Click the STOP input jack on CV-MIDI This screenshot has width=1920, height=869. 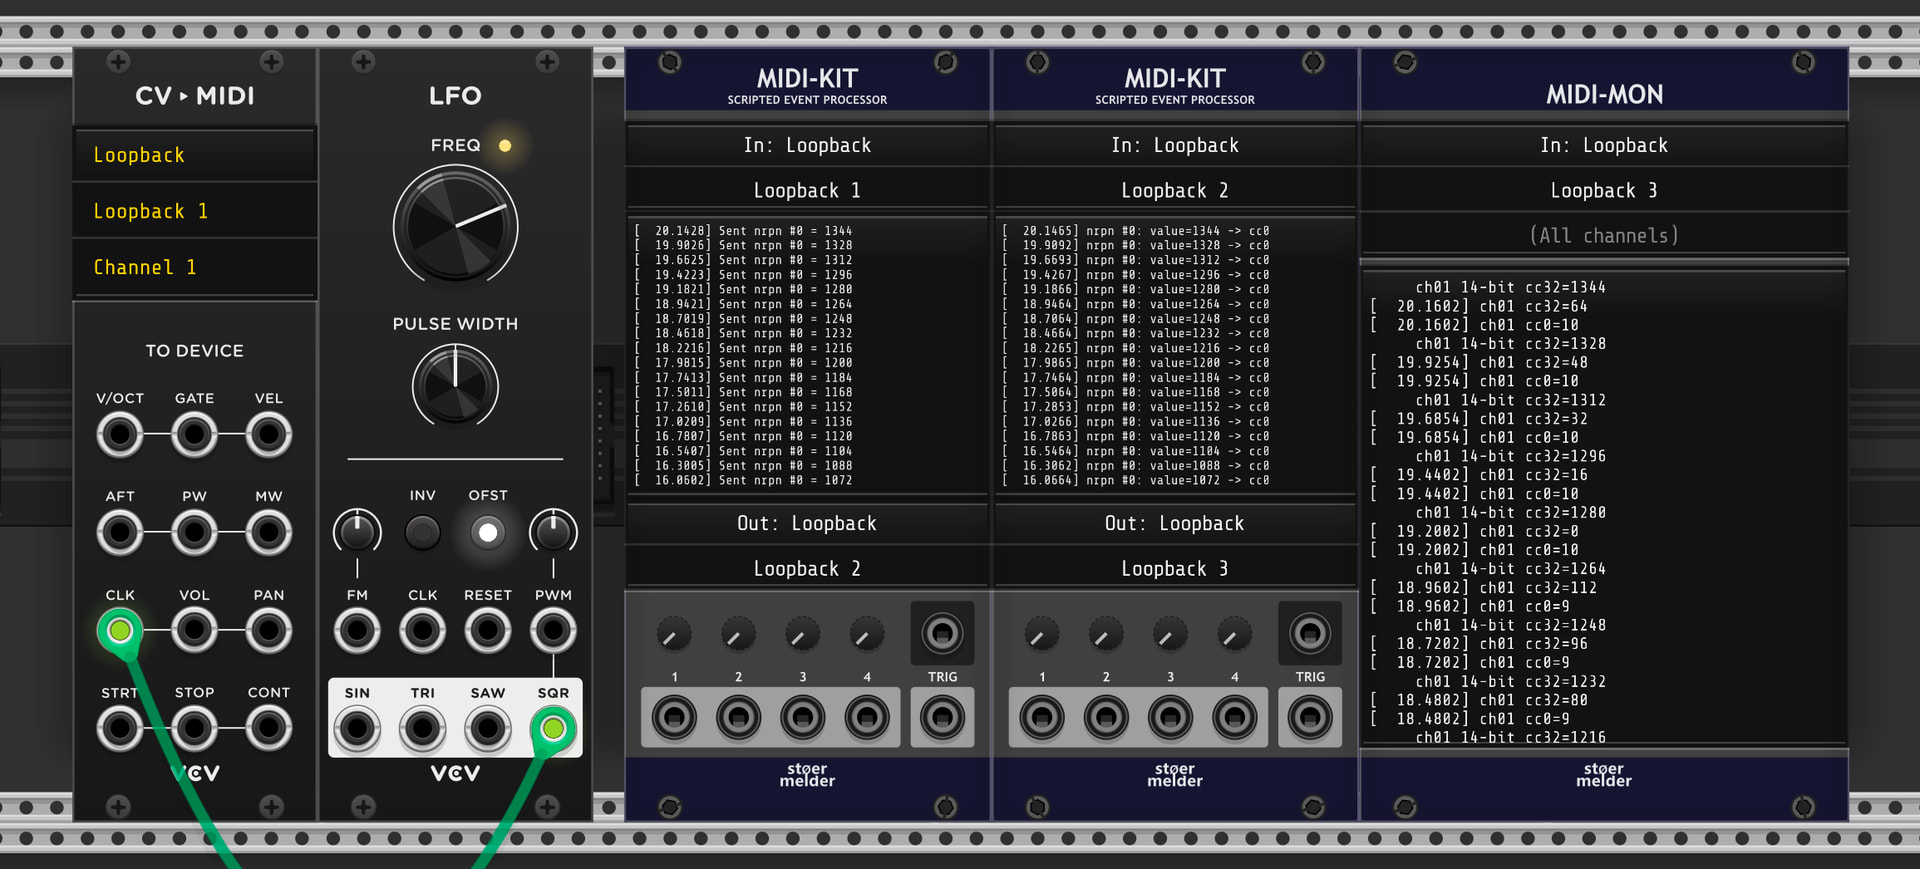coord(194,728)
